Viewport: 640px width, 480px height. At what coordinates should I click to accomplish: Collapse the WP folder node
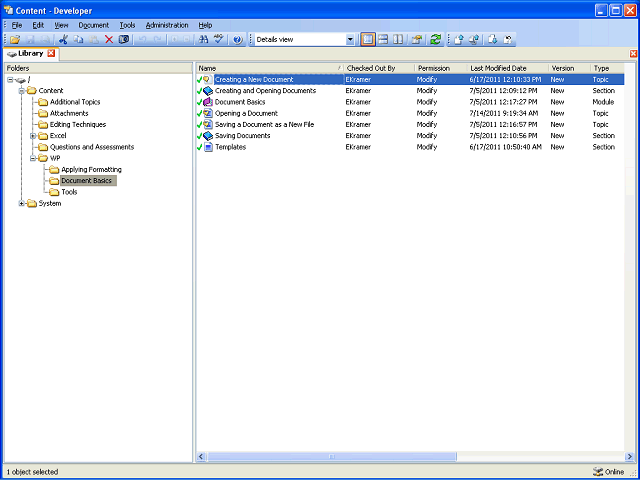click(33, 158)
